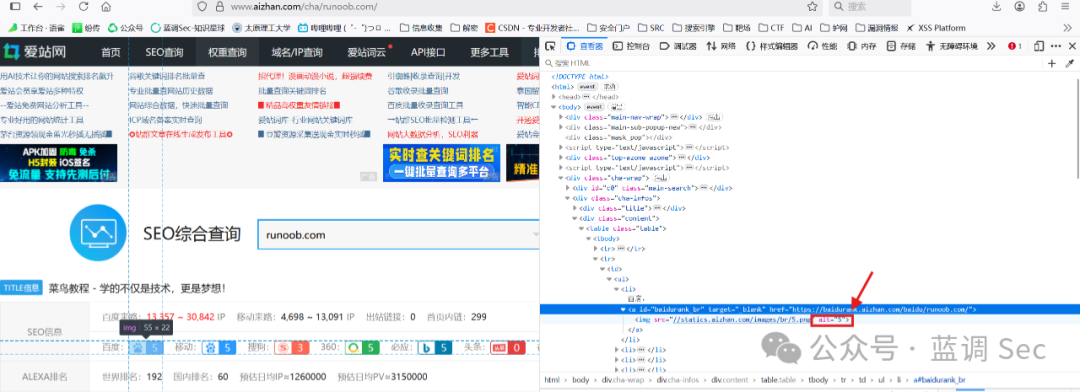1080x392 pixels.
Task: Click the eyedropper color picker icon
Action: (x=1070, y=63)
